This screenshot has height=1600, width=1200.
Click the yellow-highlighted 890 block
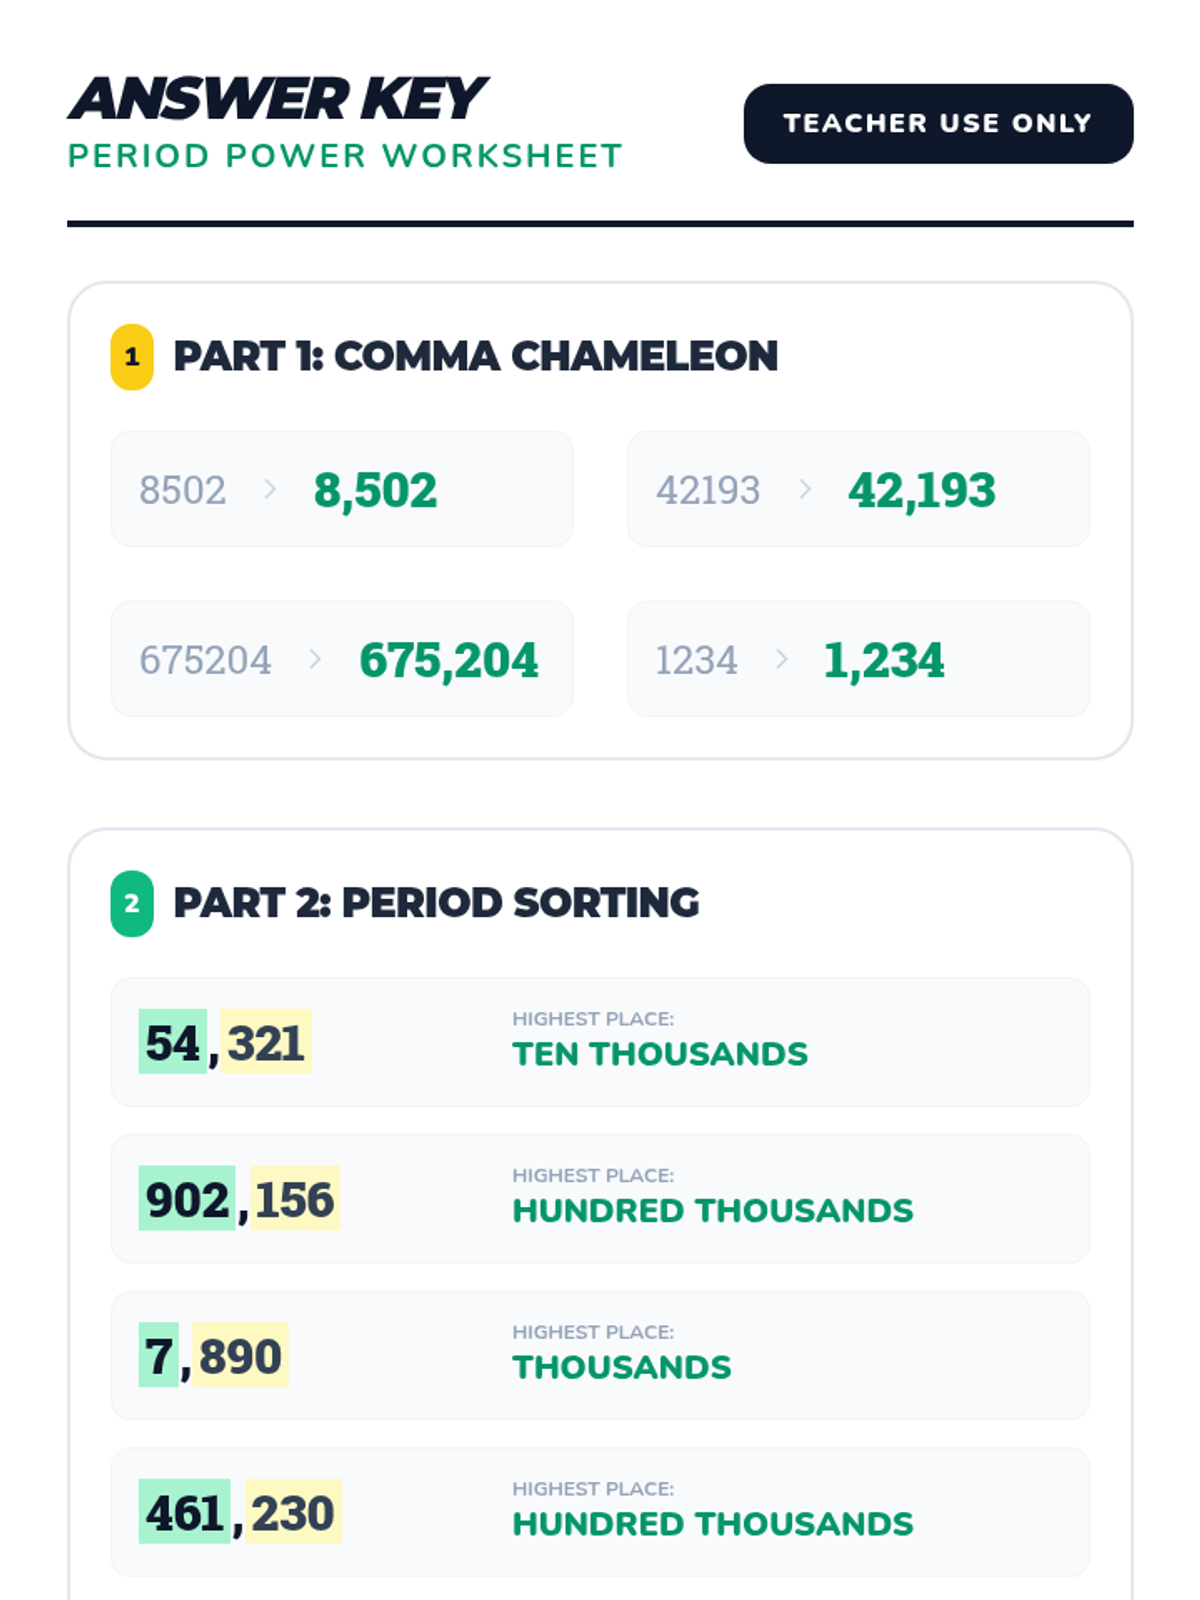click(240, 1355)
